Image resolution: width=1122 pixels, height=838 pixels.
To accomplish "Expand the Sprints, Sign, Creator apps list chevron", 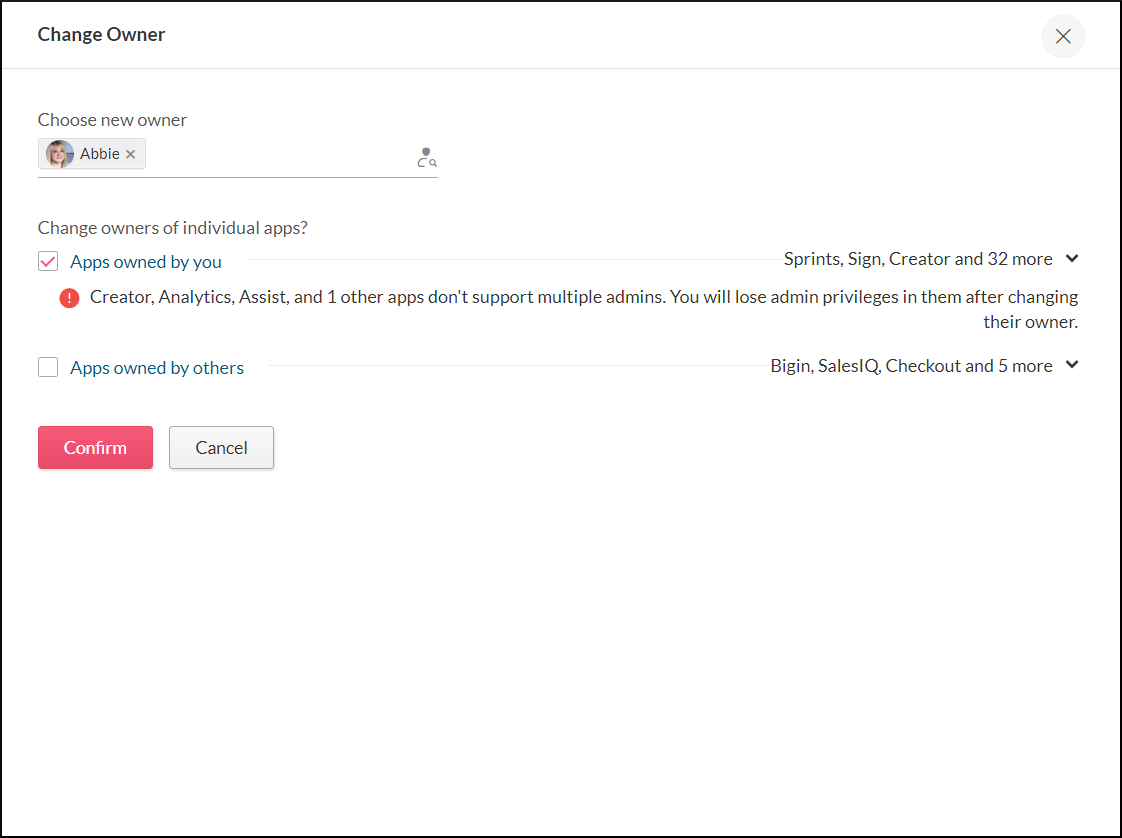I will click(x=1071, y=258).
